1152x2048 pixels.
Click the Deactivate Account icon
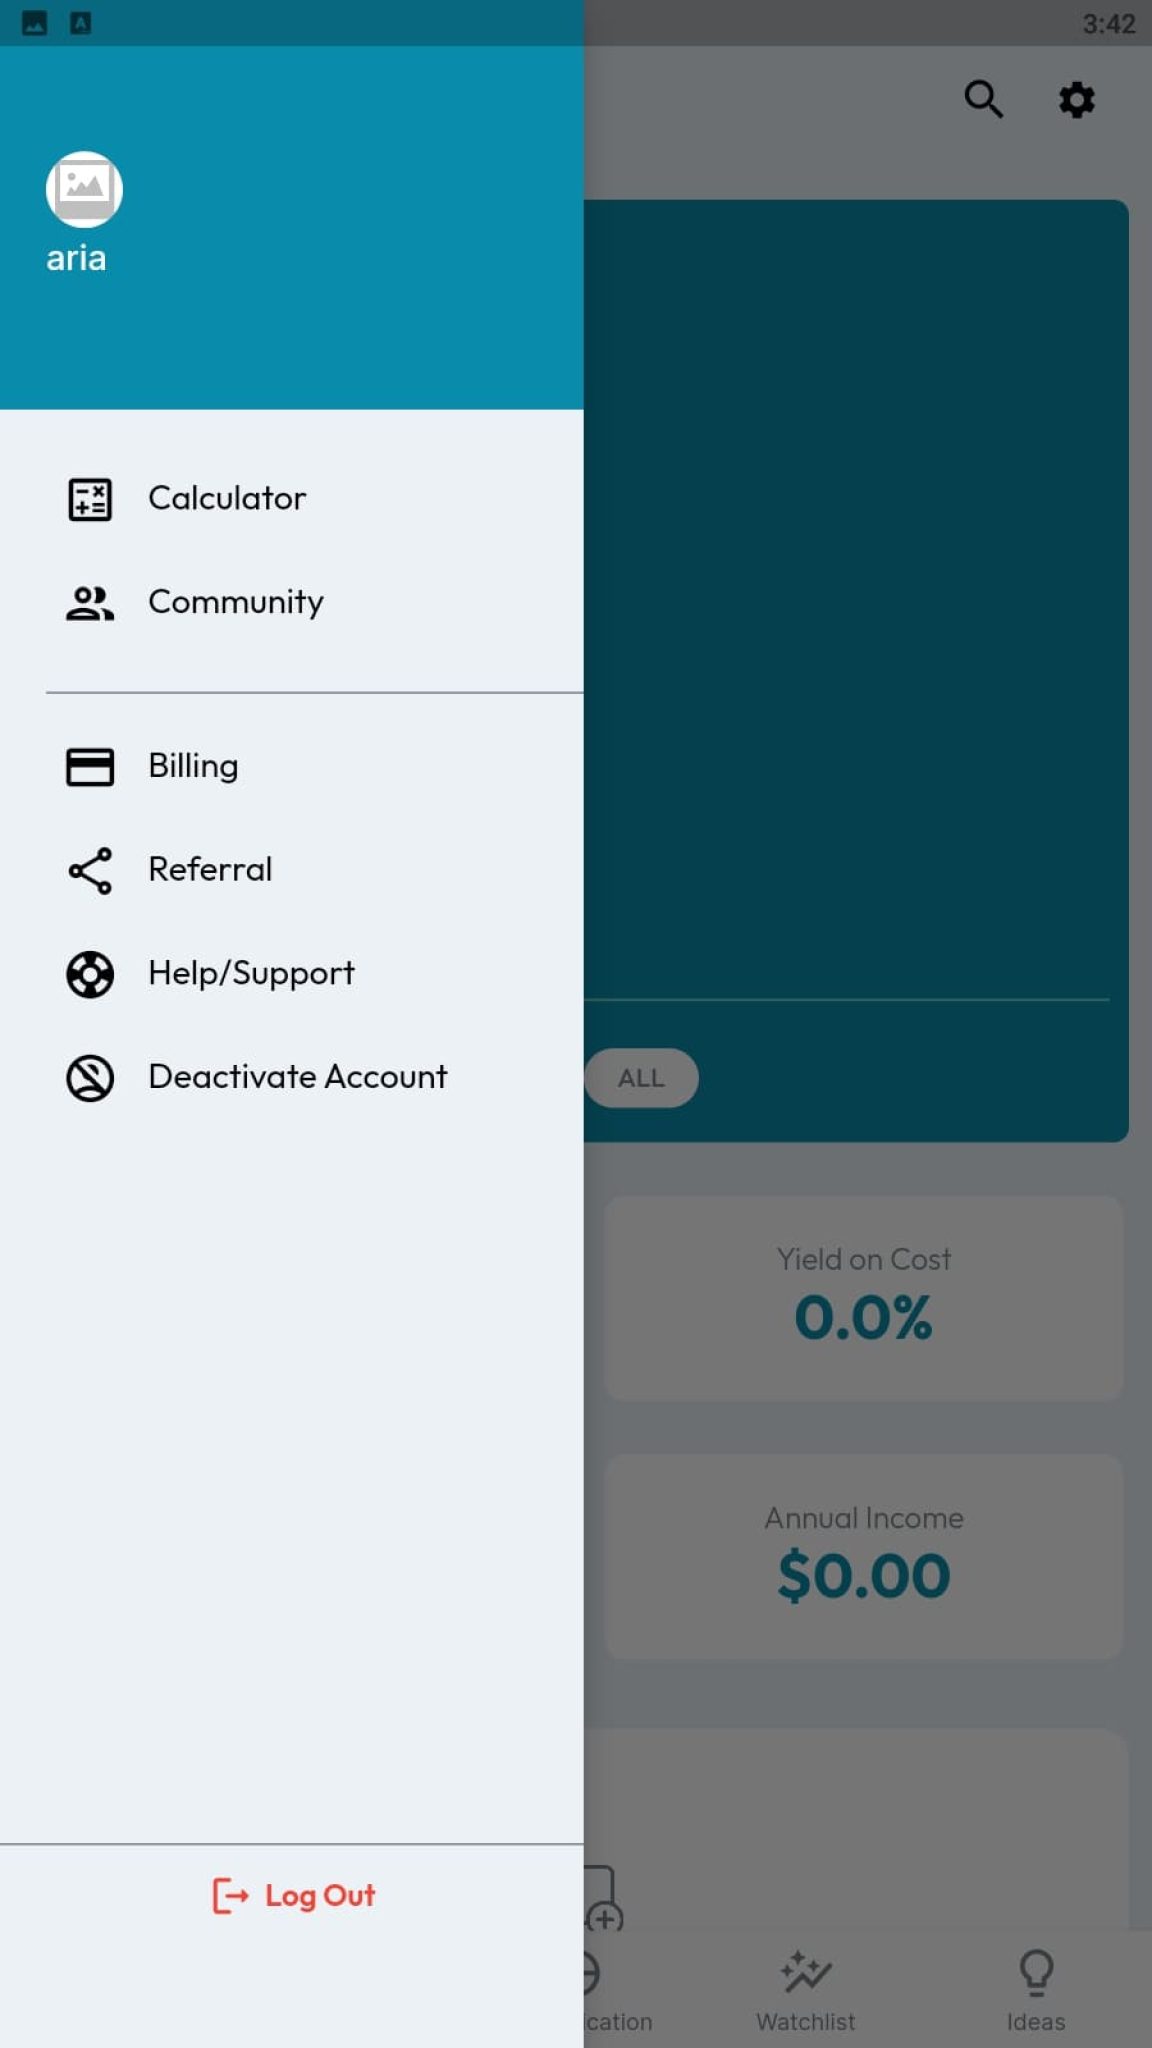88,1077
